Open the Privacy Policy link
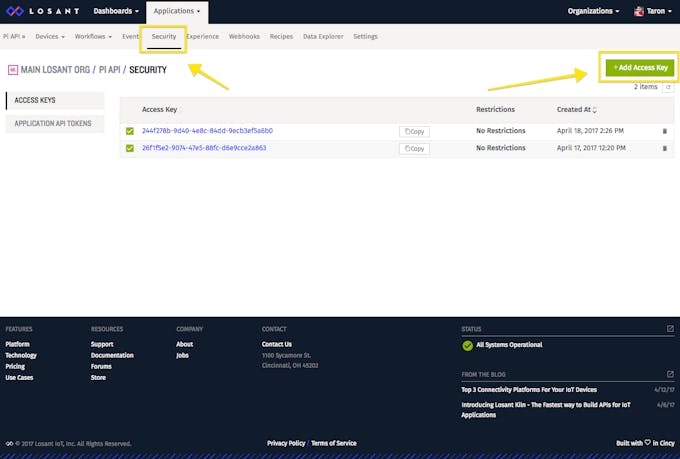Screen dimensions: 680x459 (286, 443)
